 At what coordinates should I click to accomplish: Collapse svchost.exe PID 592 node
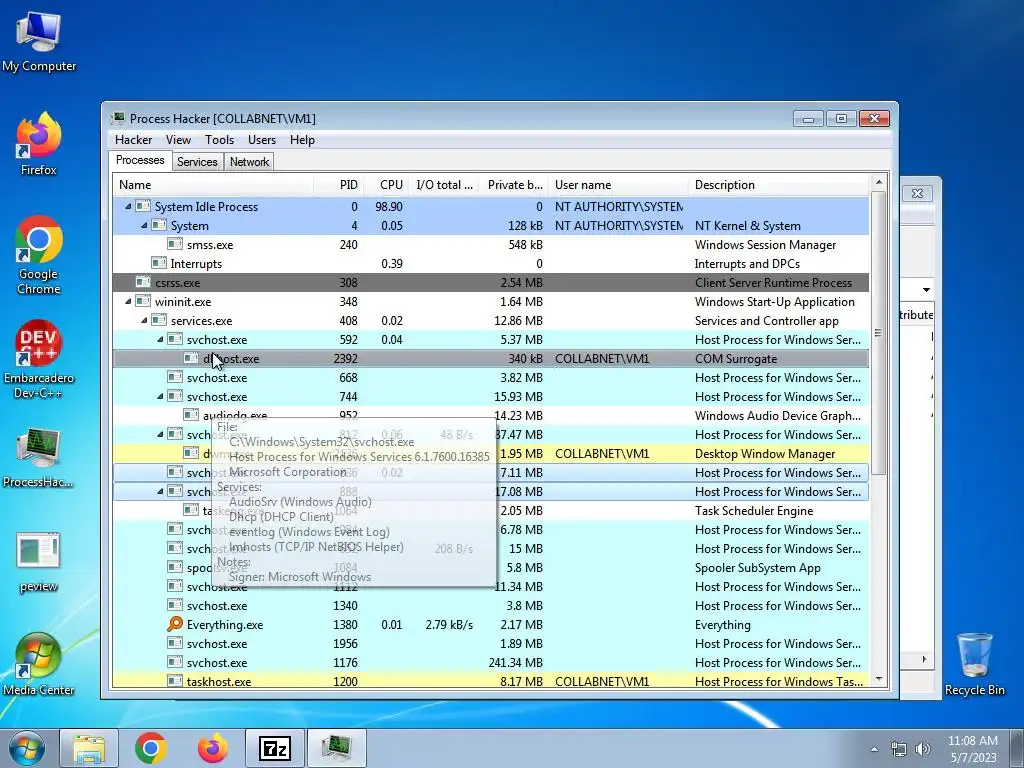pyautogui.click(x=160, y=339)
